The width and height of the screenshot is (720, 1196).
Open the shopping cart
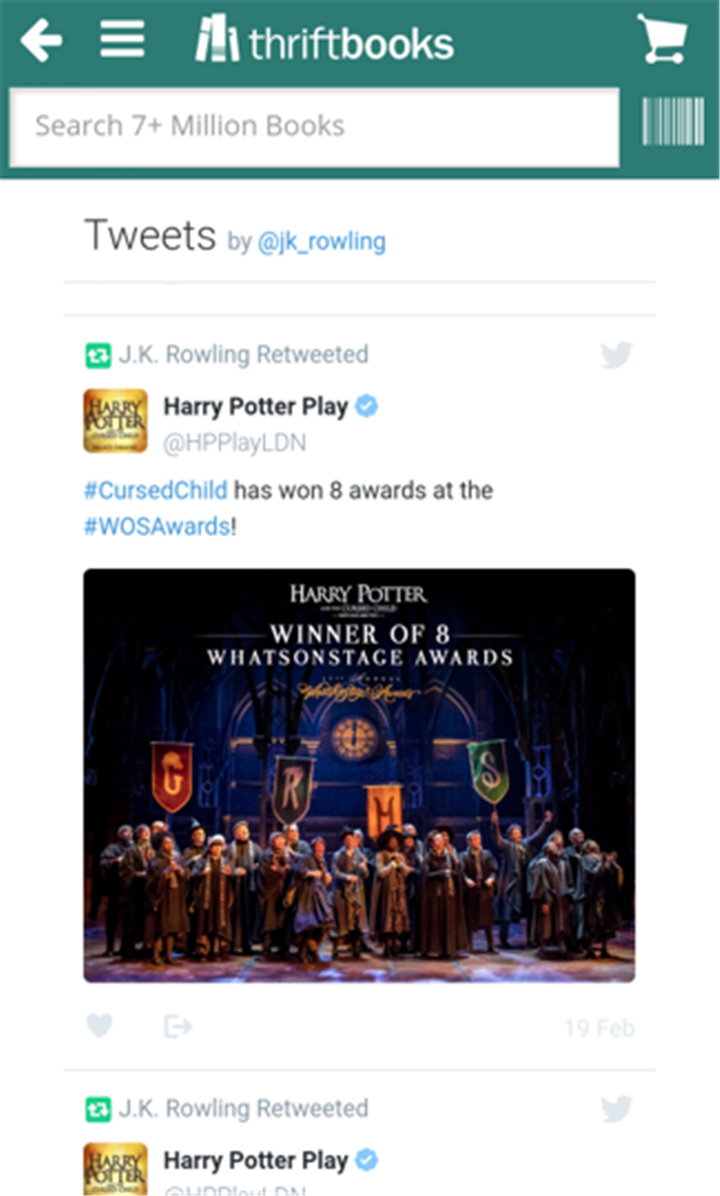662,38
